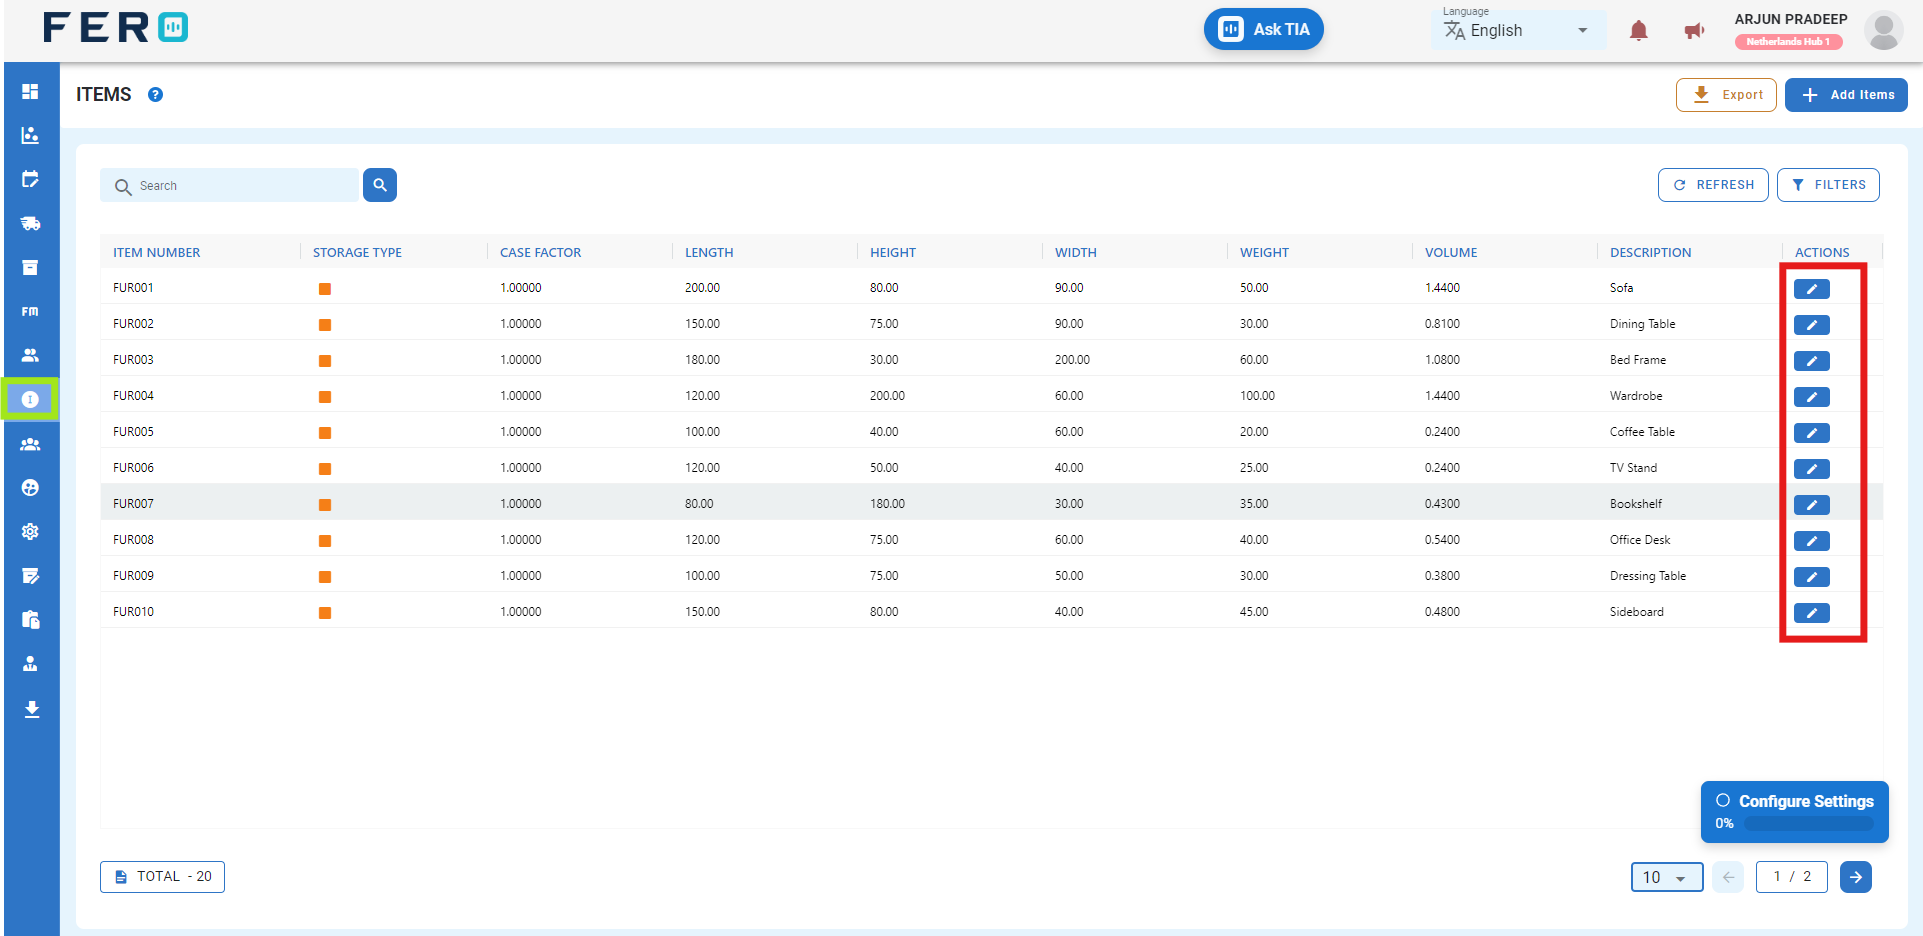Screen dimensions: 1923x936
Task: Click the HEIGHT column header
Action: tap(893, 253)
